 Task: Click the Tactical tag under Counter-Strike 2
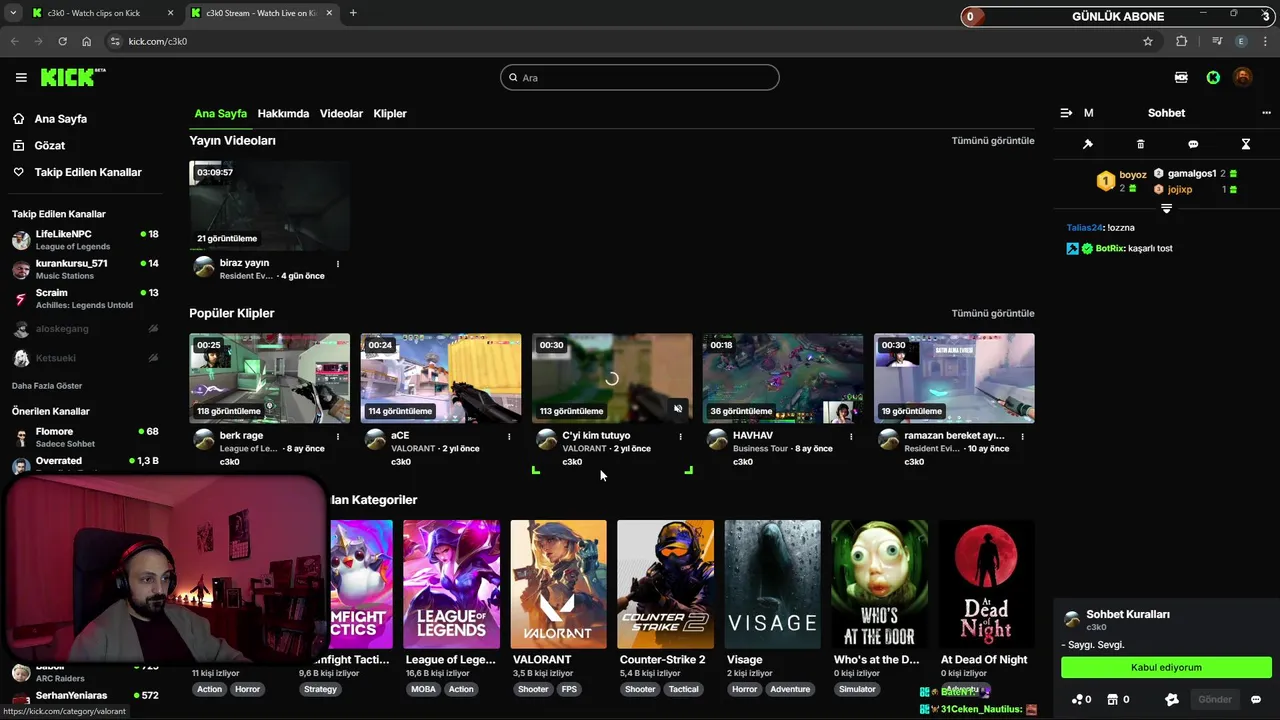[684, 689]
